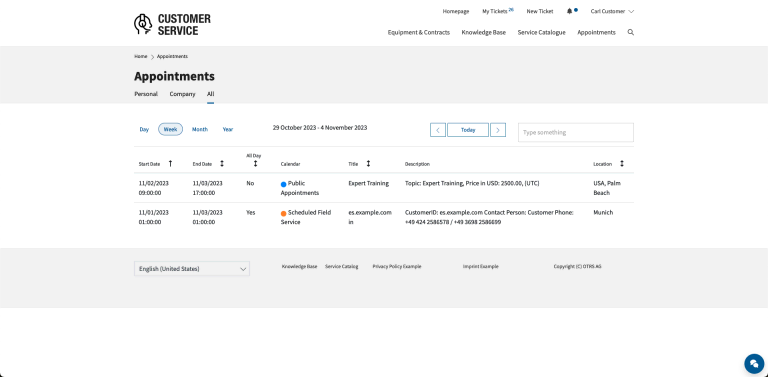The height and width of the screenshot is (377, 768).
Task: Sort by Start Date arrow
Action: (170, 164)
